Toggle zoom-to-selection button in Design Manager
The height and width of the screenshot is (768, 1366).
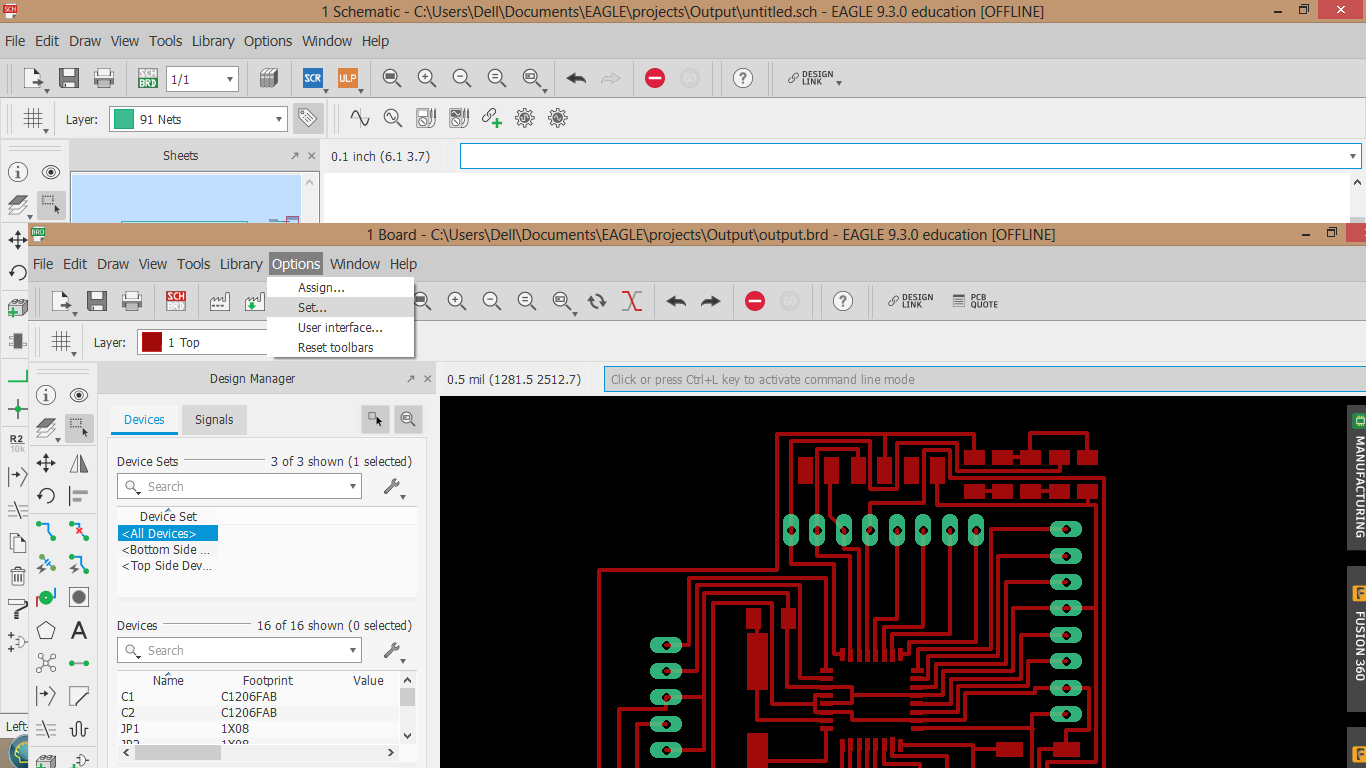point(408,419)
